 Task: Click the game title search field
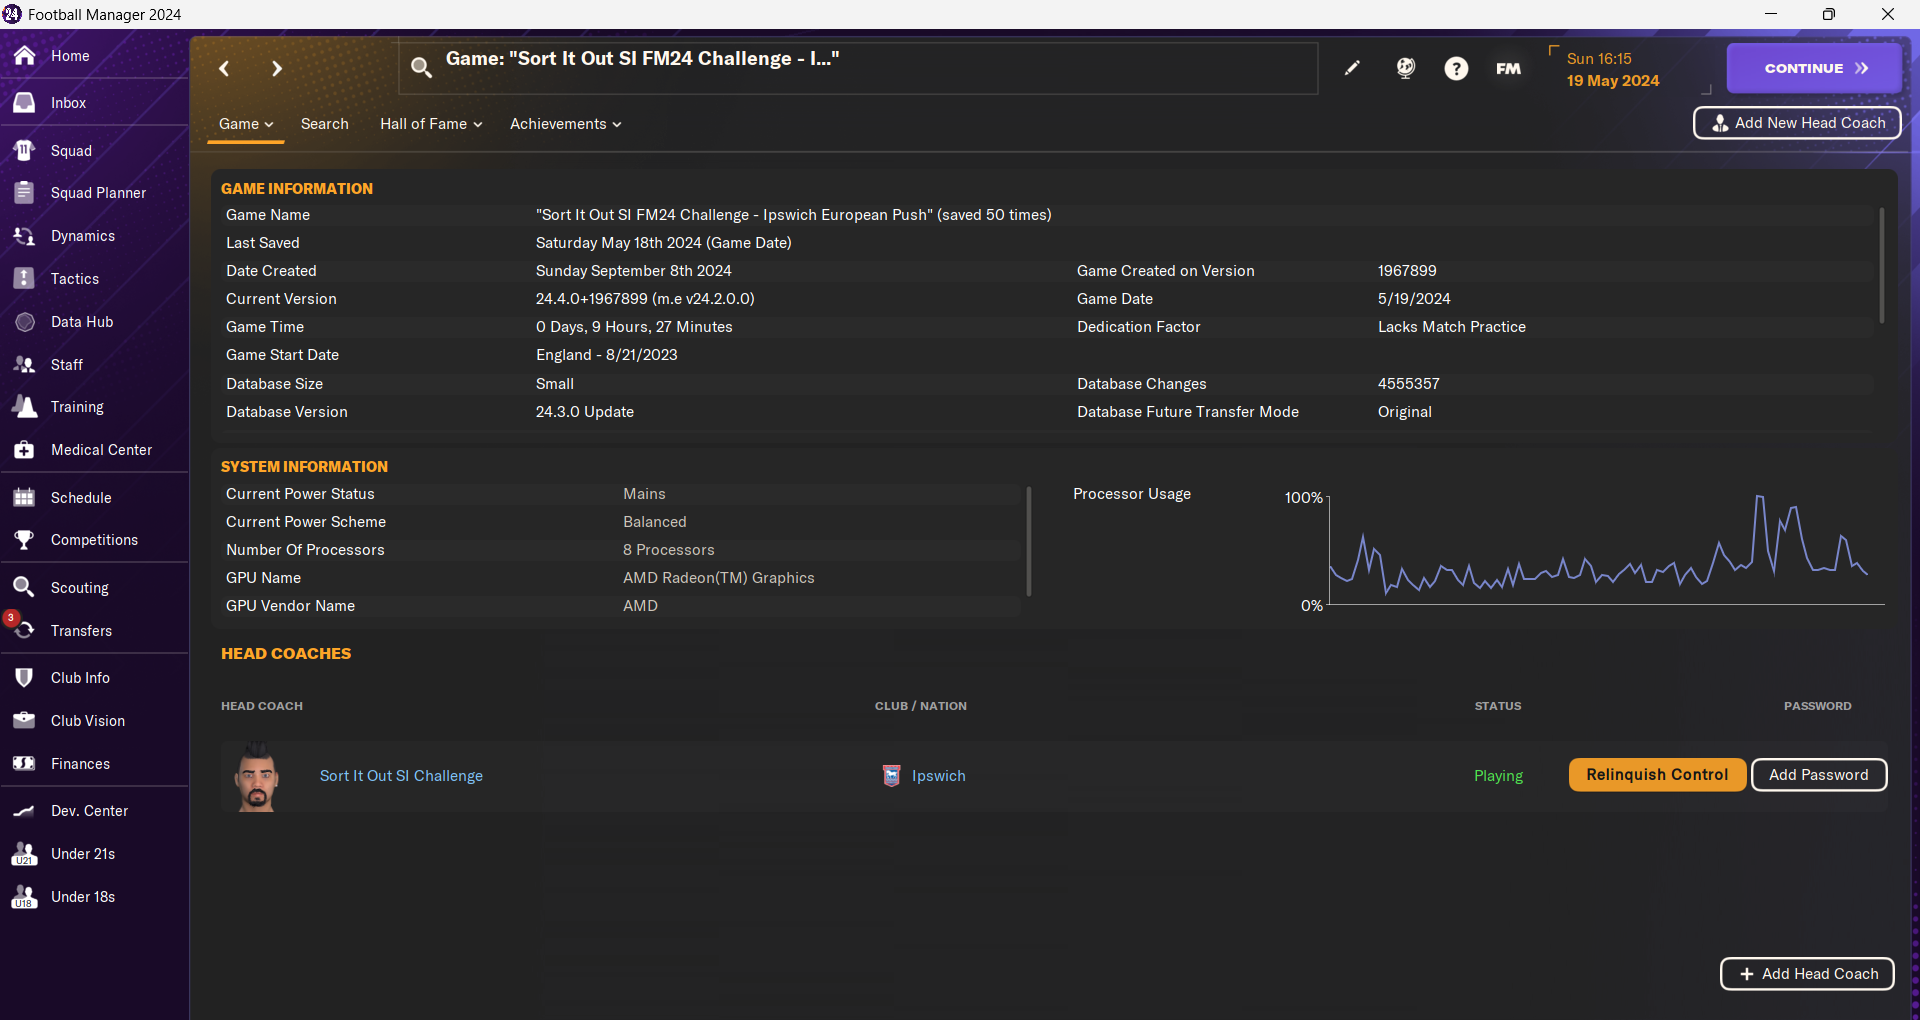pos(858,68)
